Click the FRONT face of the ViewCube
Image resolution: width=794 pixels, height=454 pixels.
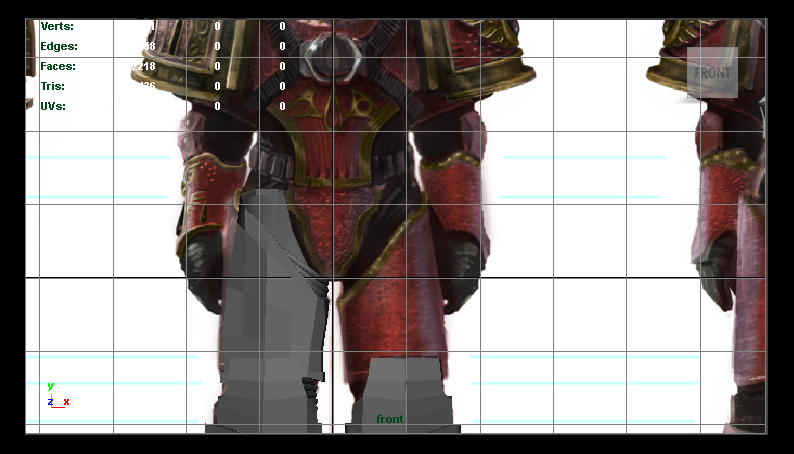tap(712, 73)
